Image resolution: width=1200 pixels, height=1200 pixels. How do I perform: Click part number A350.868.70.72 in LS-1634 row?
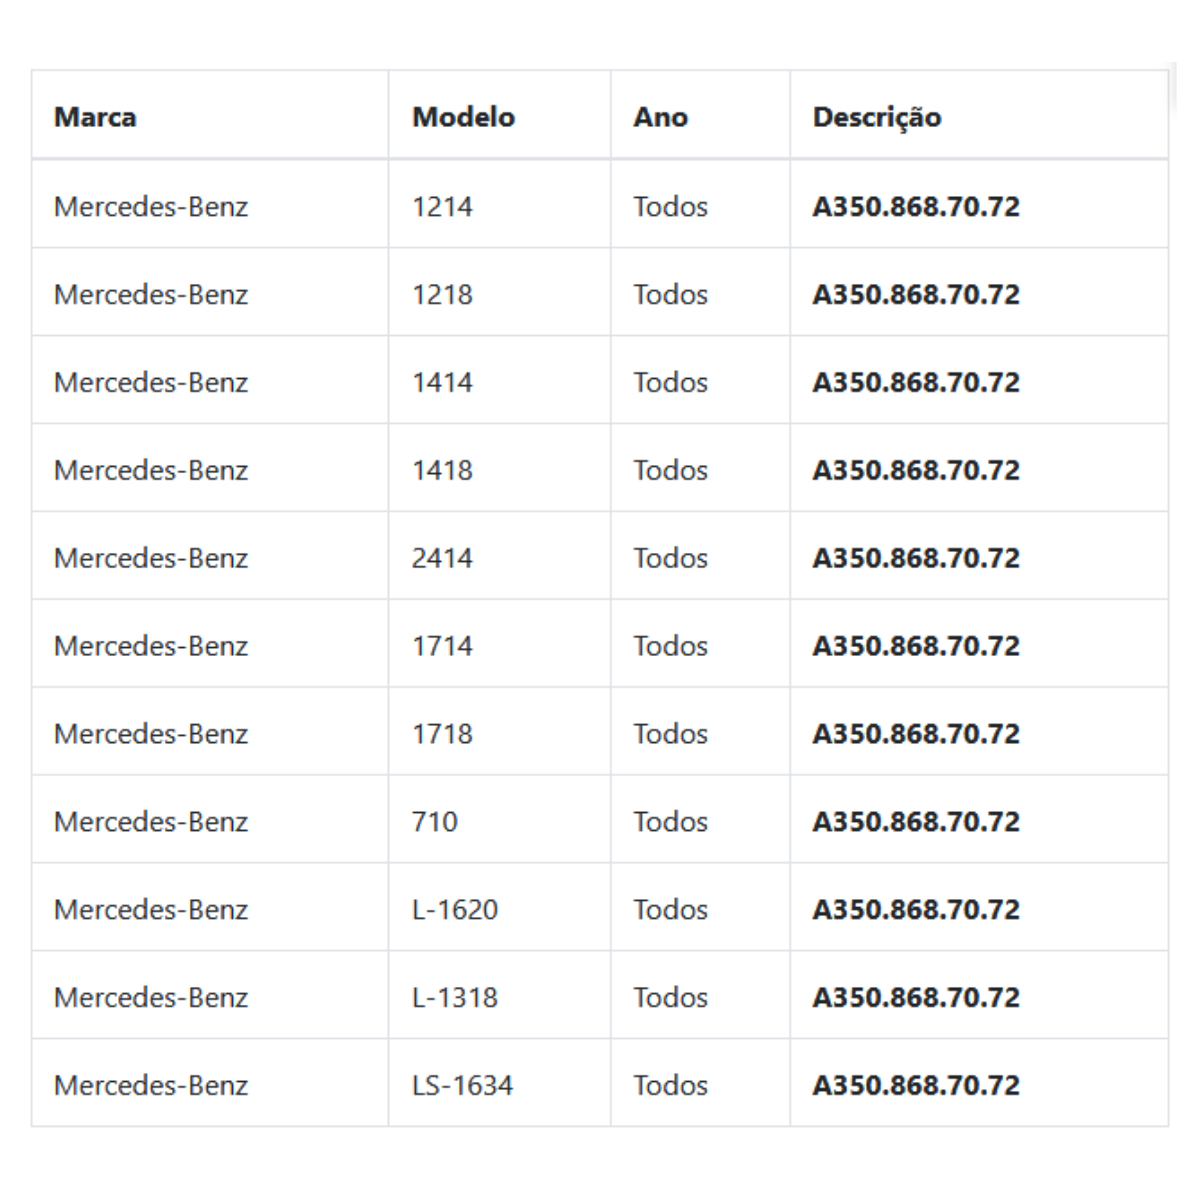point(916,1086)
